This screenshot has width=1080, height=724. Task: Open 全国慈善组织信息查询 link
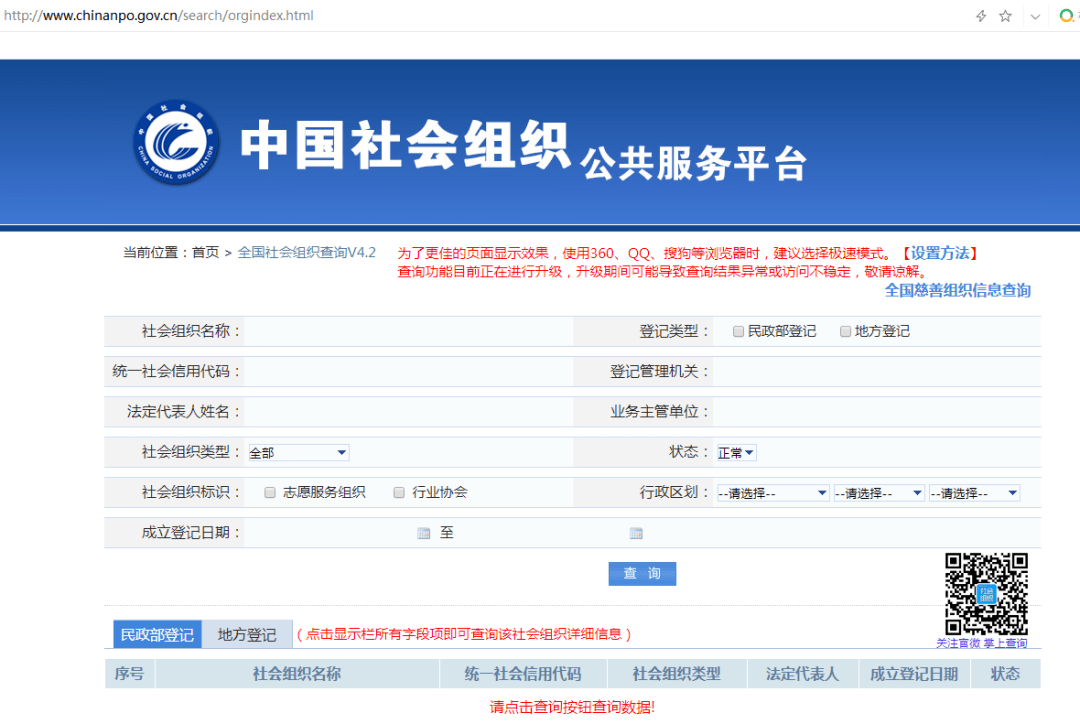957,291
